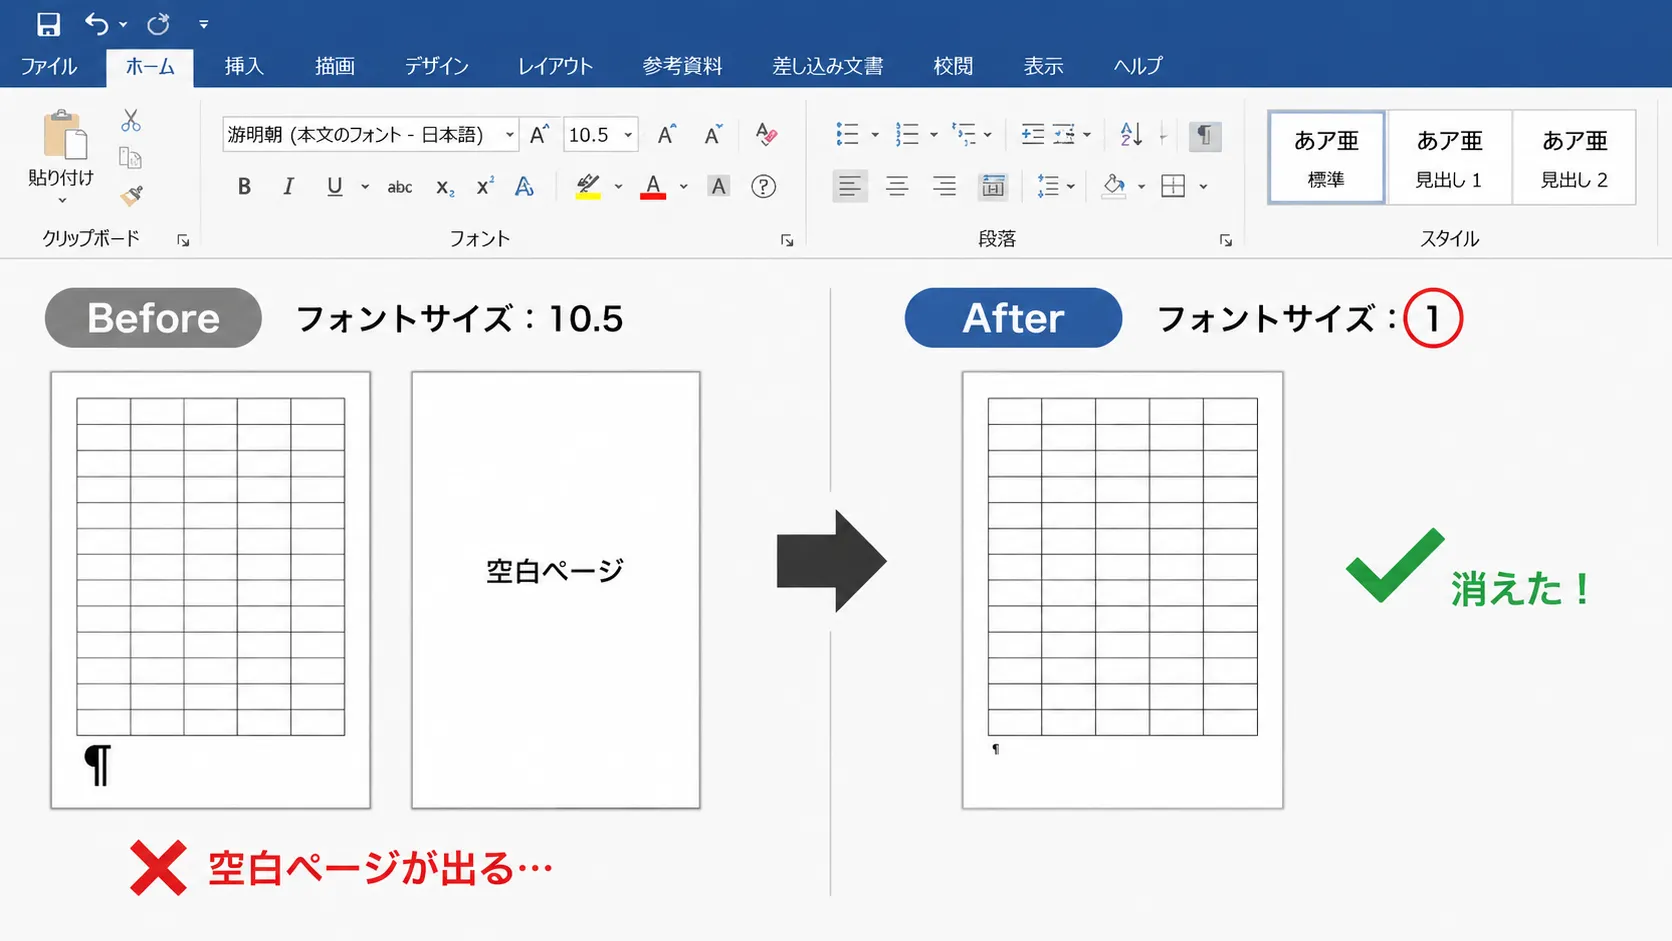Open the クリップボード dialog launcher

[x=183, y=240]
